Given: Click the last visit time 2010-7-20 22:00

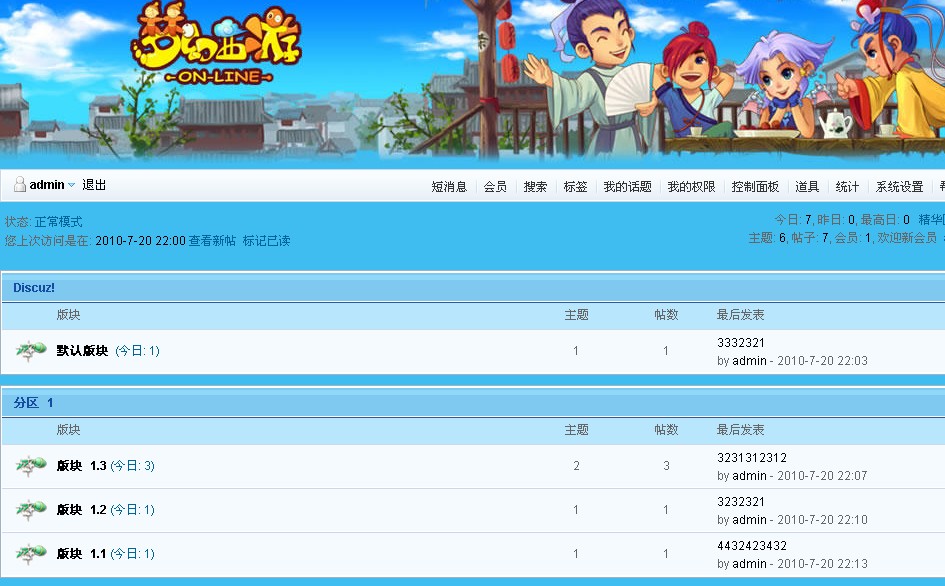Looking at the screenshot, I should click(x=140, y=241).
